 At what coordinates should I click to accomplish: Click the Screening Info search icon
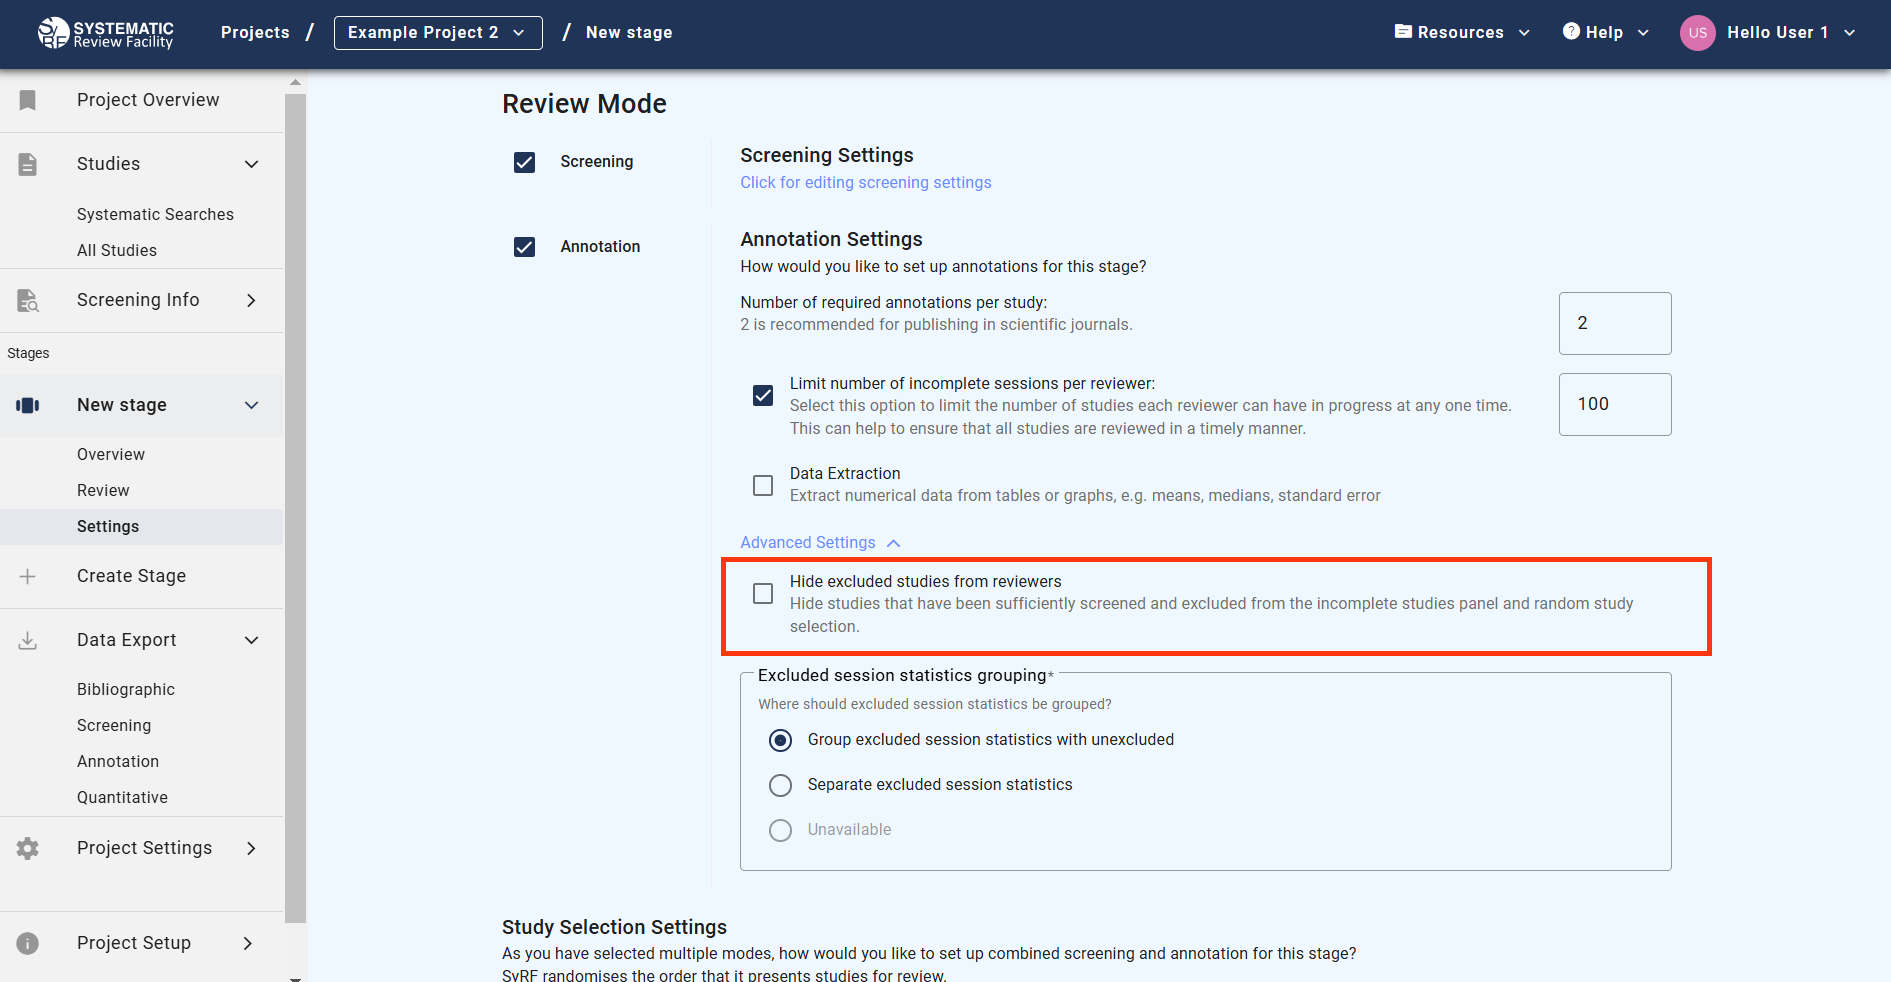28,300
